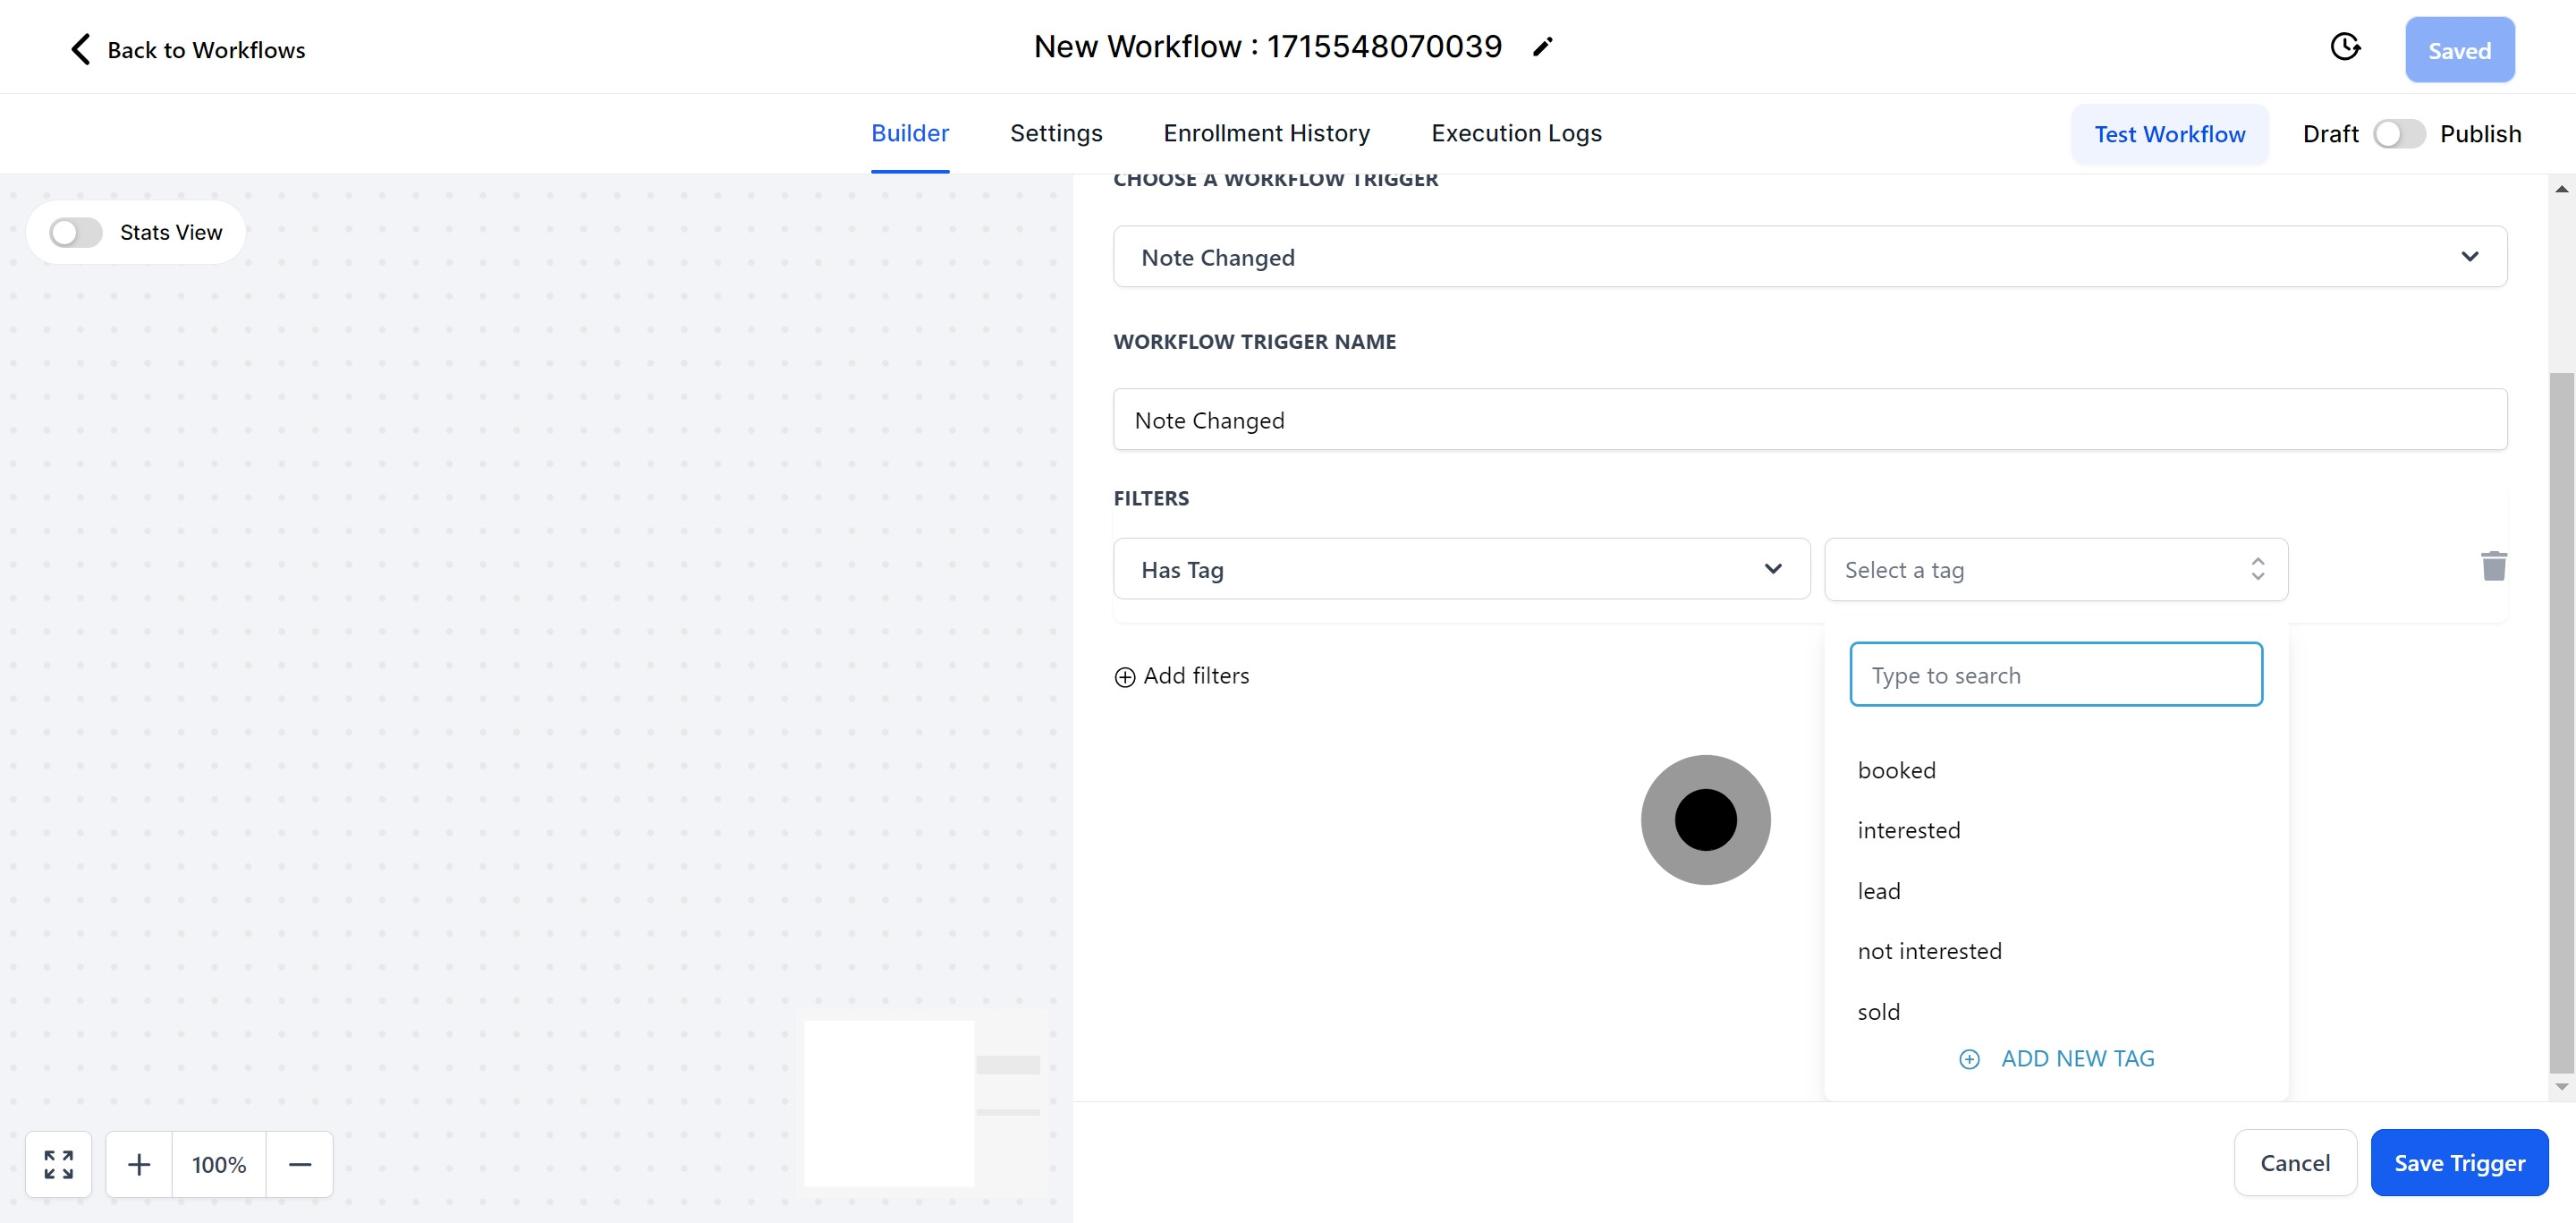Switch to the Settings tab
Screen dimensions: 2576x1223
pos(1055,133)
